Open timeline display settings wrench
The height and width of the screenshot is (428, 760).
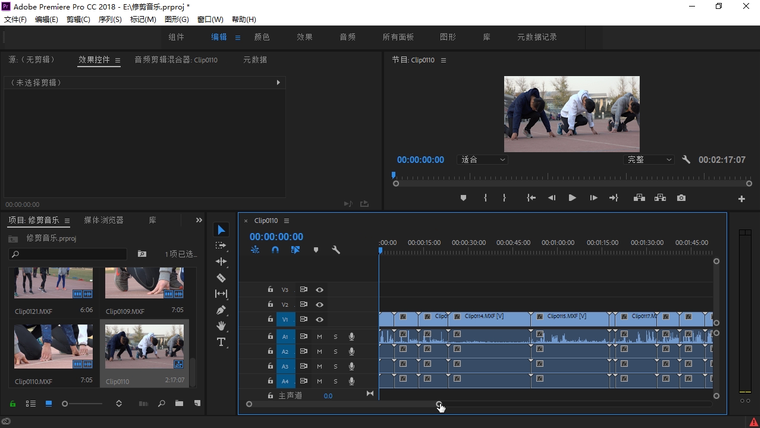[x=336, y=250]
